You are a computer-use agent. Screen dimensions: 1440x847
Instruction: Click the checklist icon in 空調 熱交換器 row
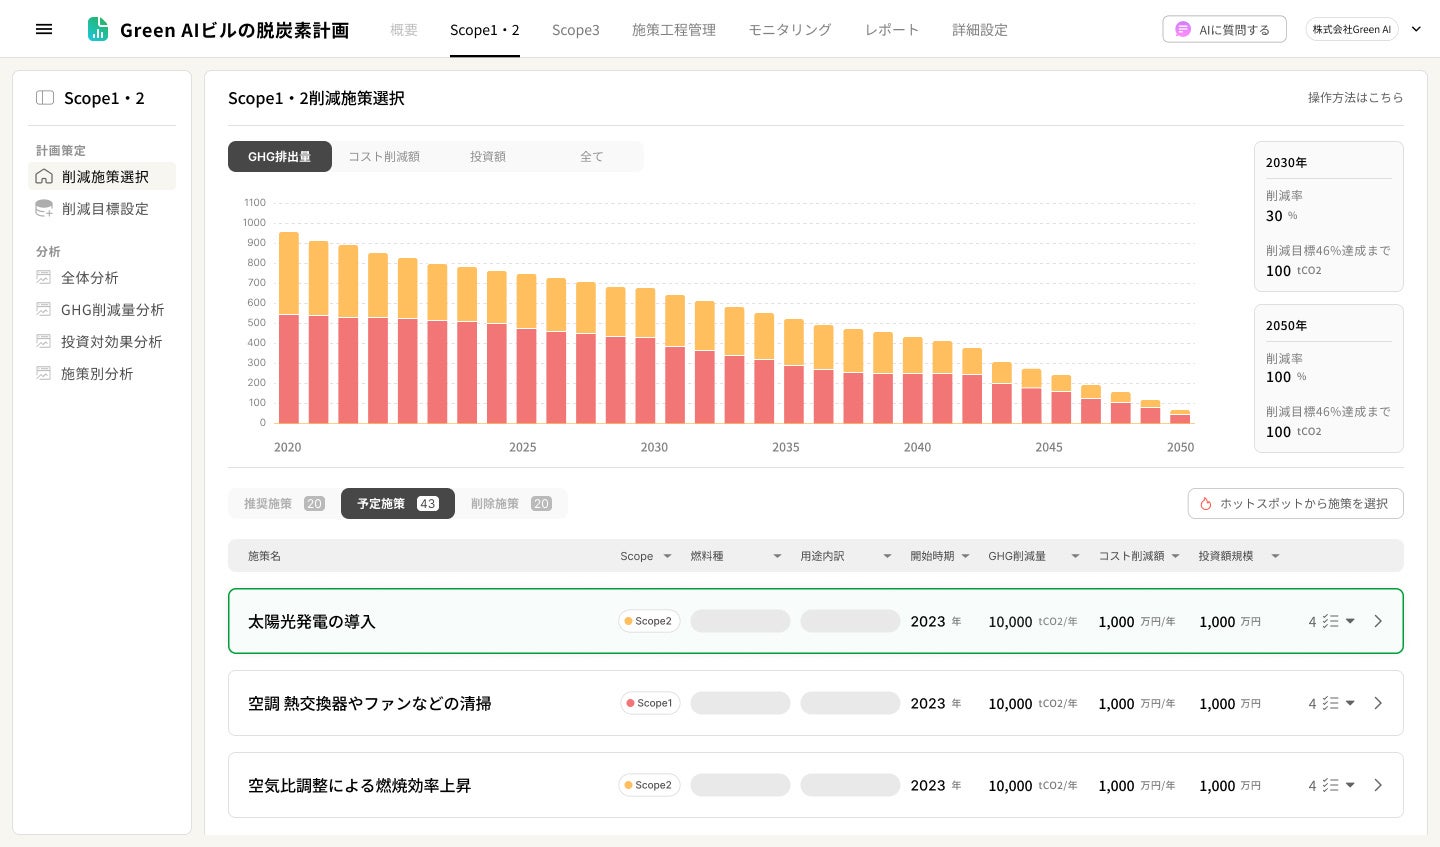(1330, 703)
